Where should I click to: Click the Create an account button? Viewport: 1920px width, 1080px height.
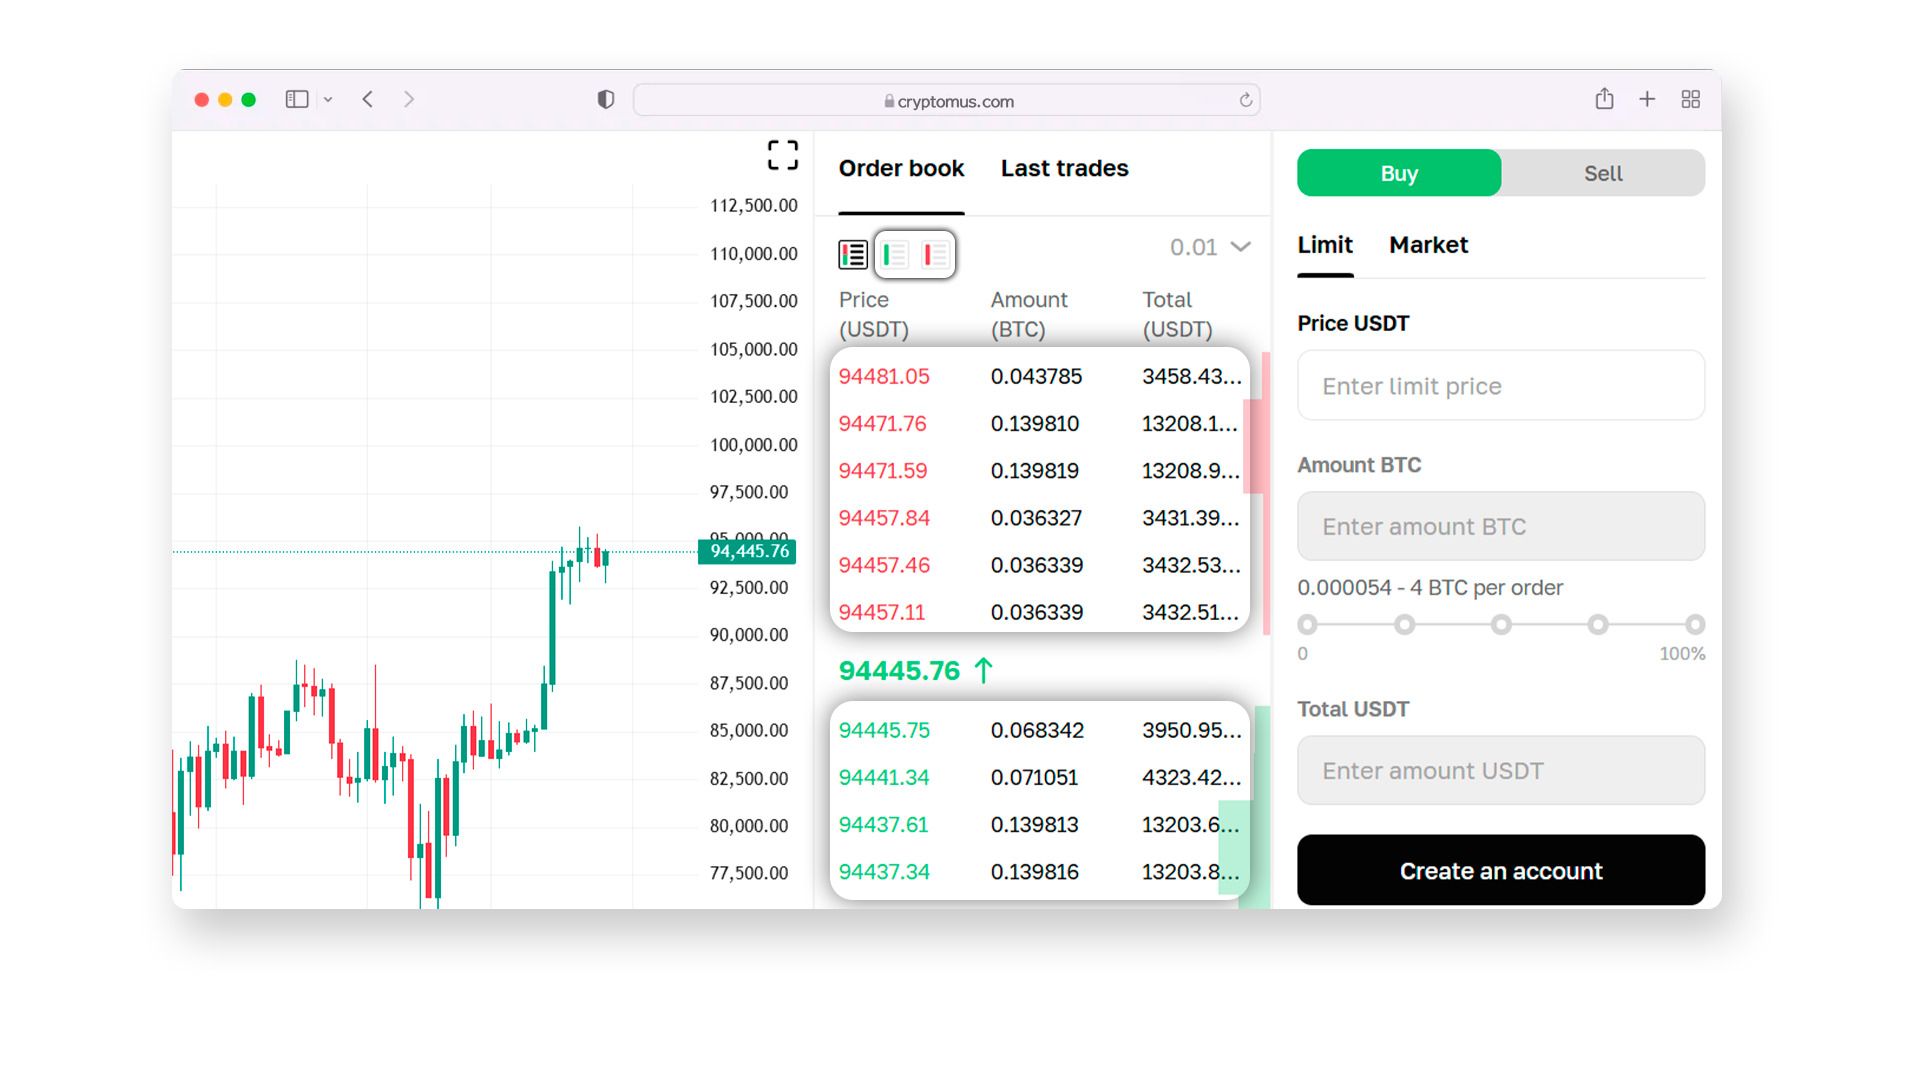pyautogui.click(x=1500, y=871)
